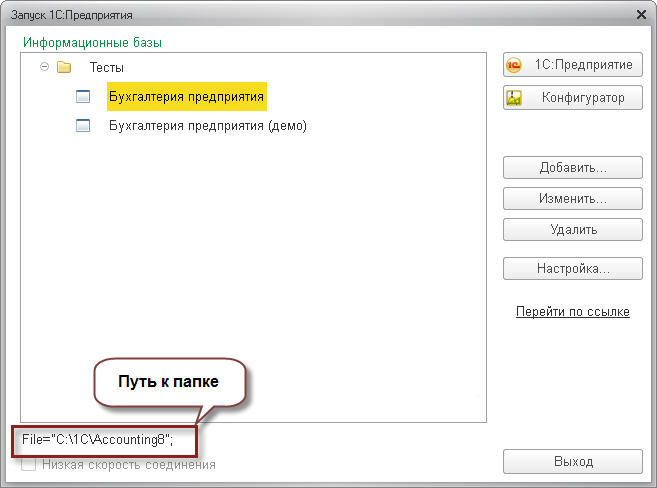
Task: Click the File path text at bottom
Action: [x=98, y=439]
